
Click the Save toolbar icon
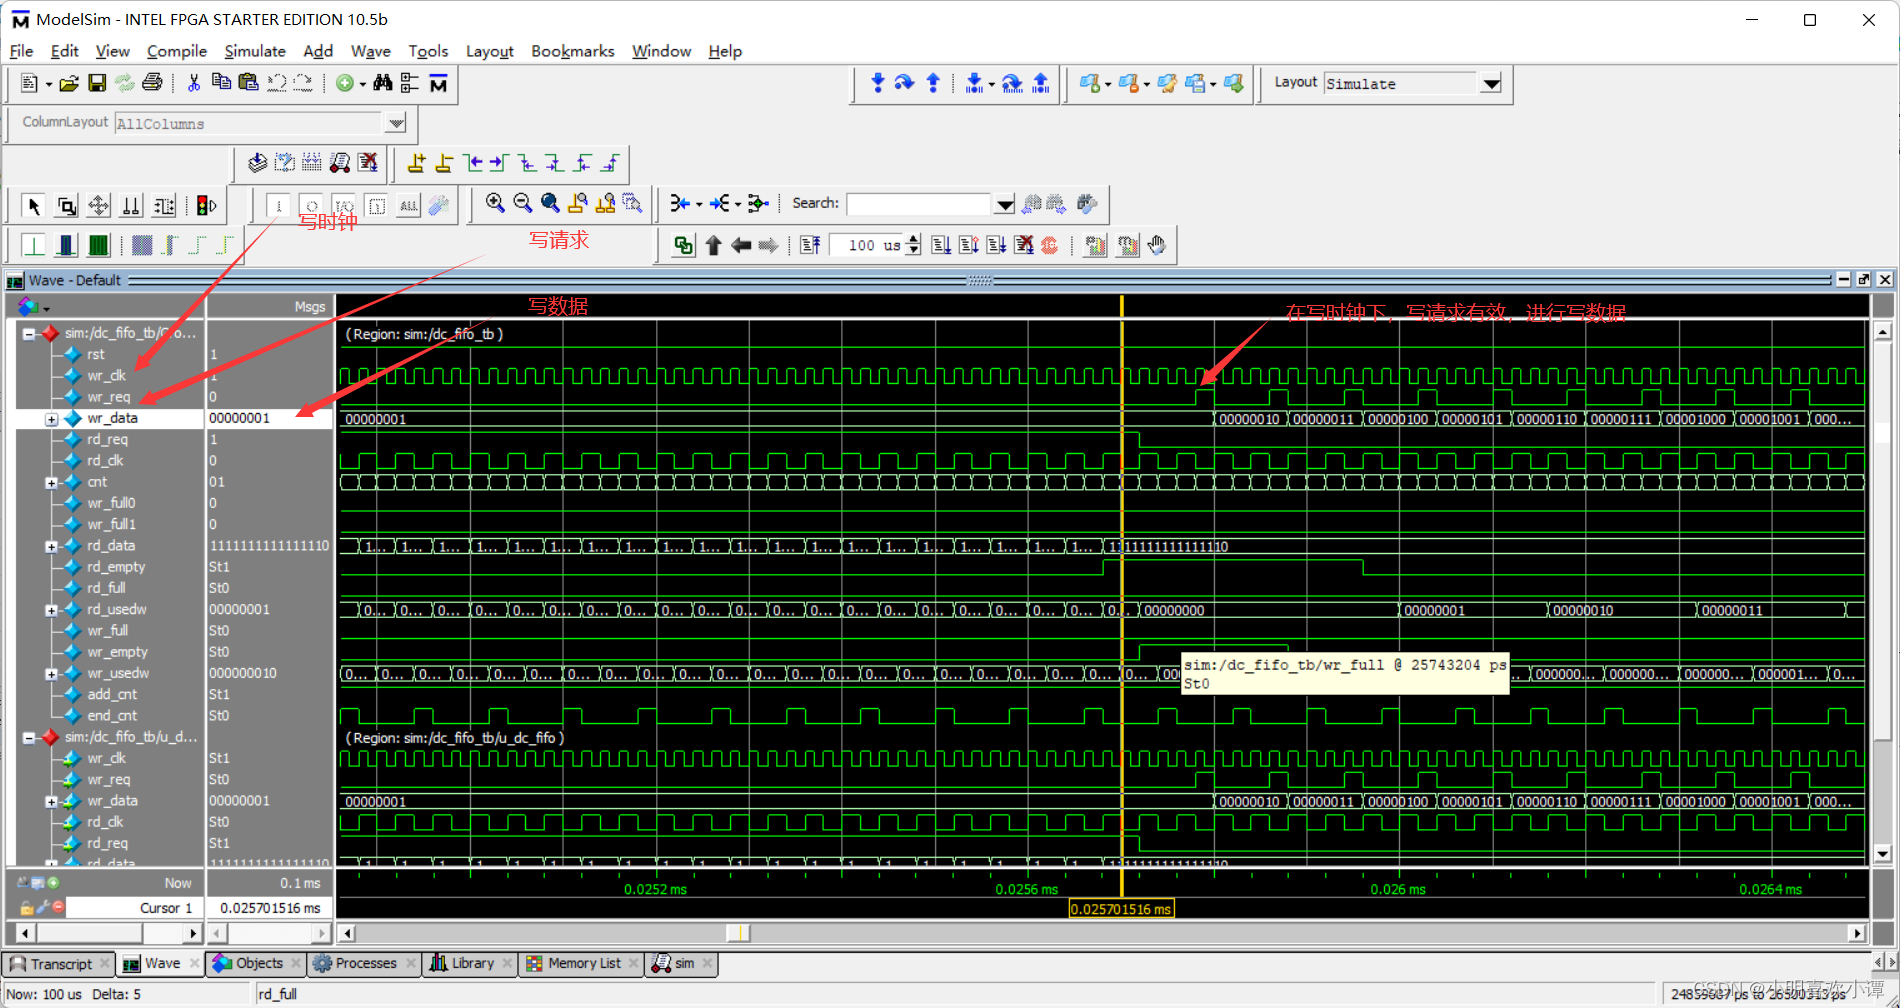(97, 83)
